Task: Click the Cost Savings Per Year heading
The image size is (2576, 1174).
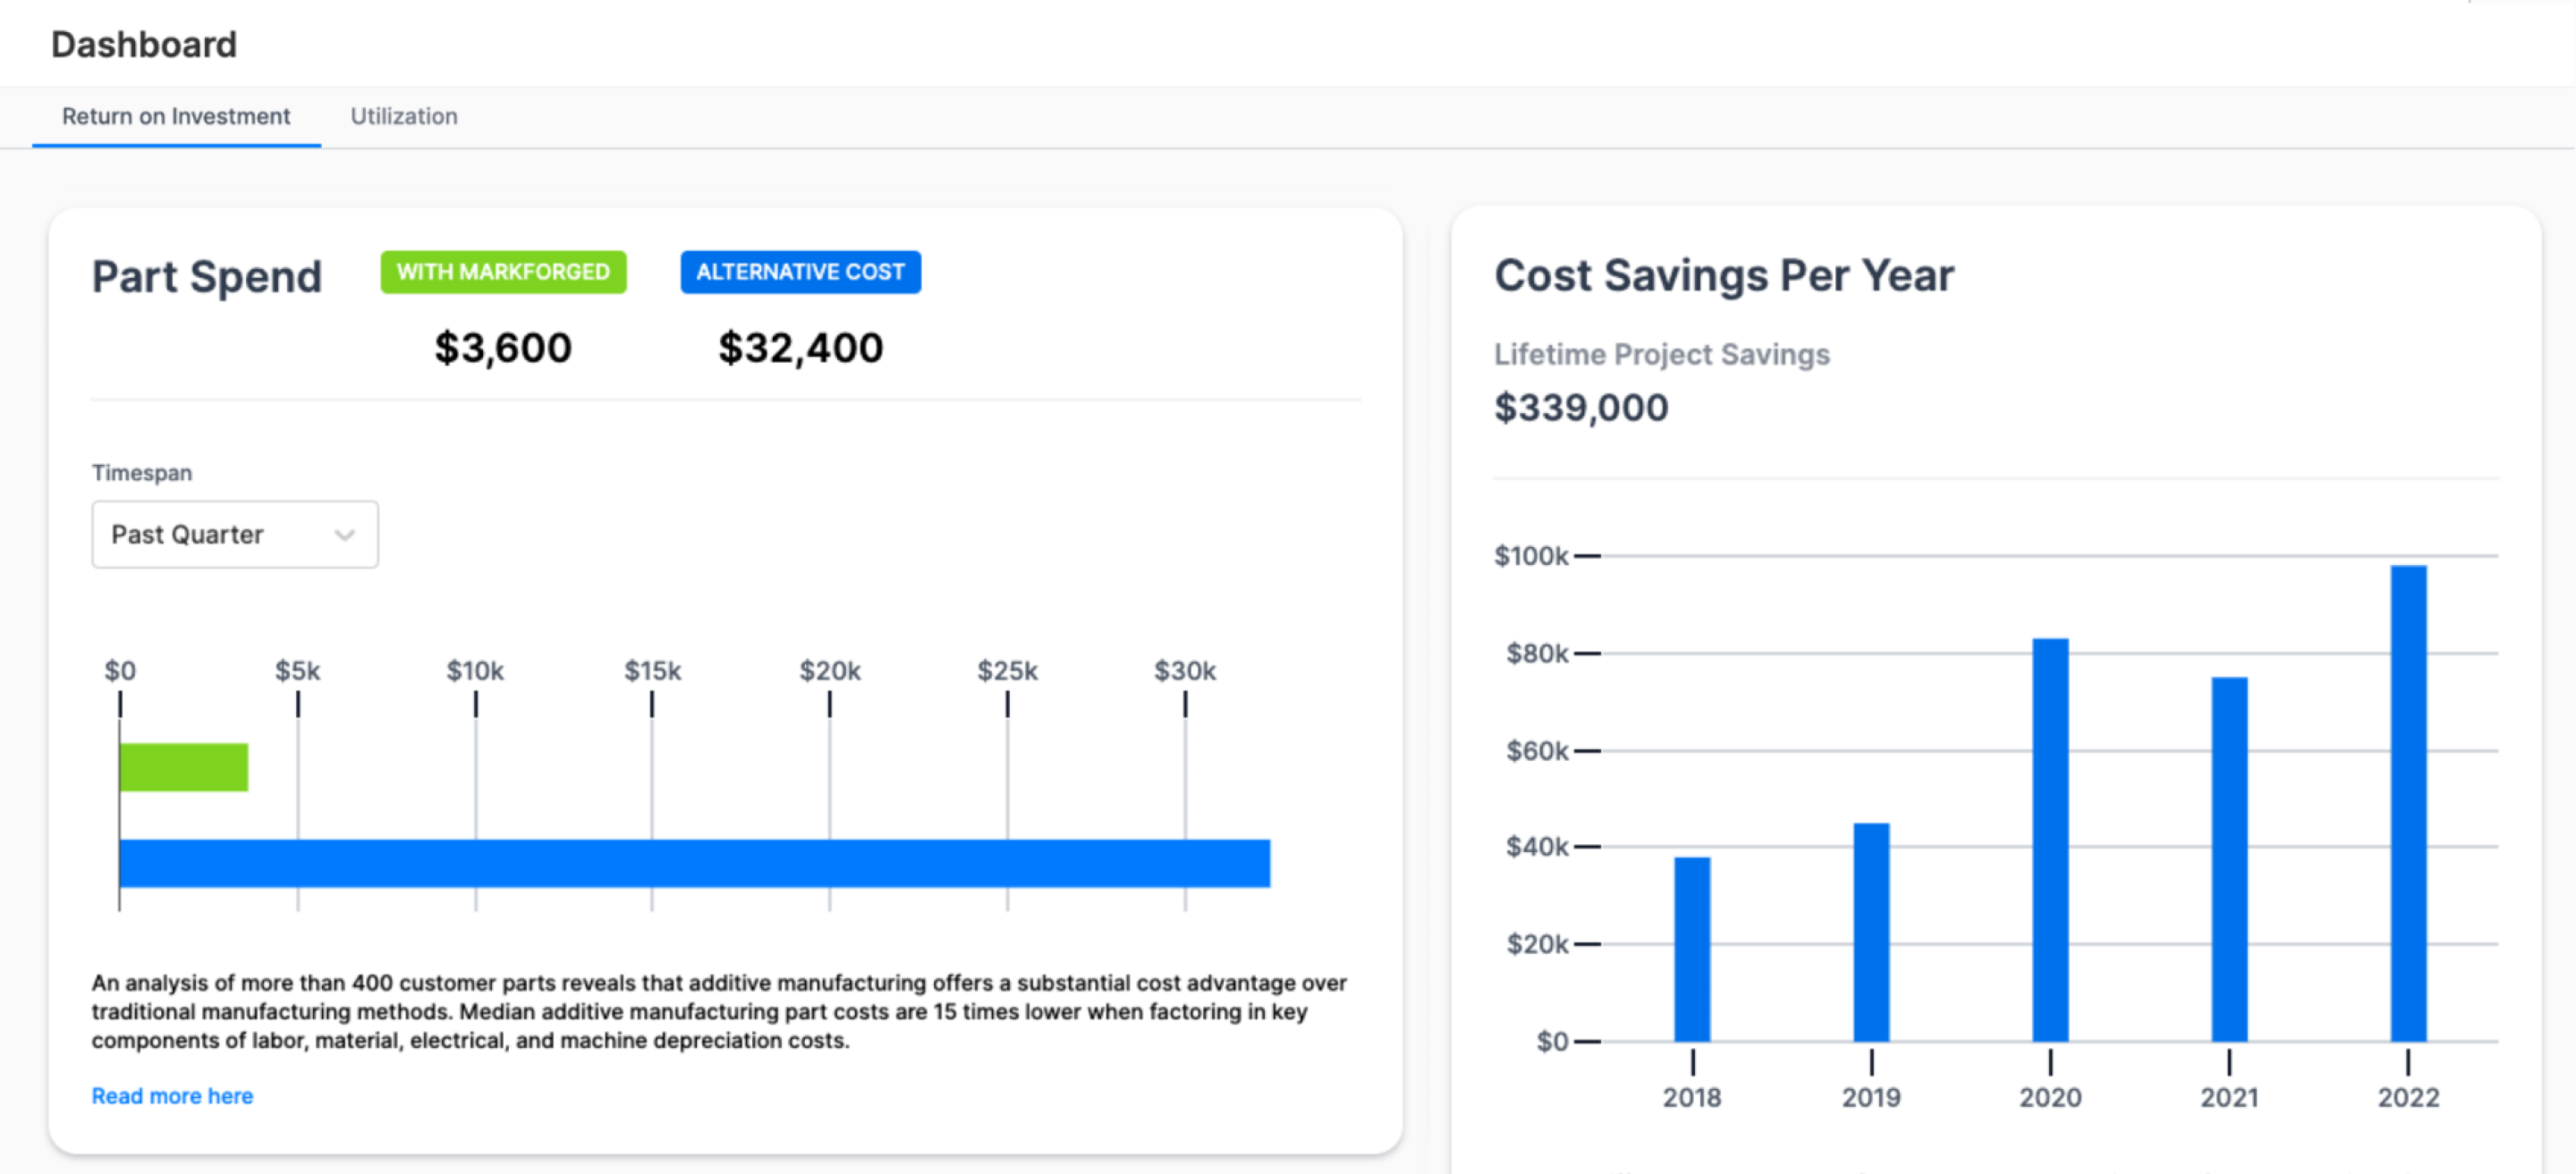Action: click(1723, 275)
